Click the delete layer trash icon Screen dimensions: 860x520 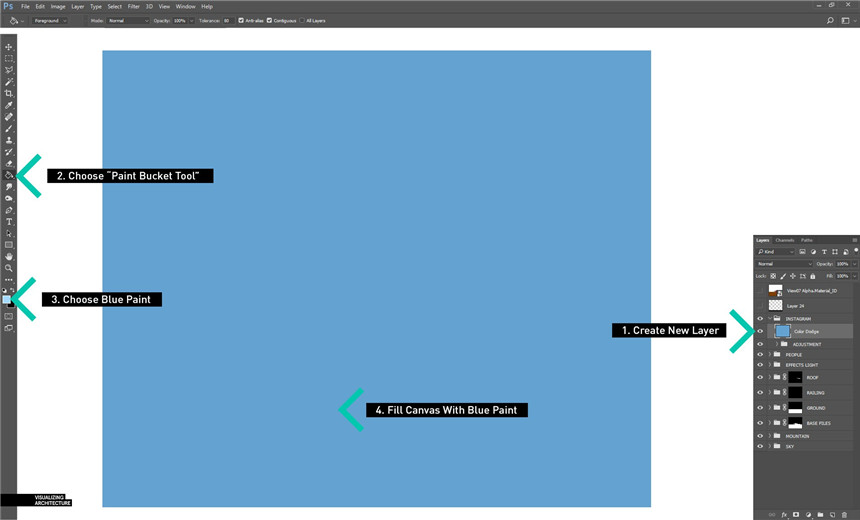pos(844,514)
